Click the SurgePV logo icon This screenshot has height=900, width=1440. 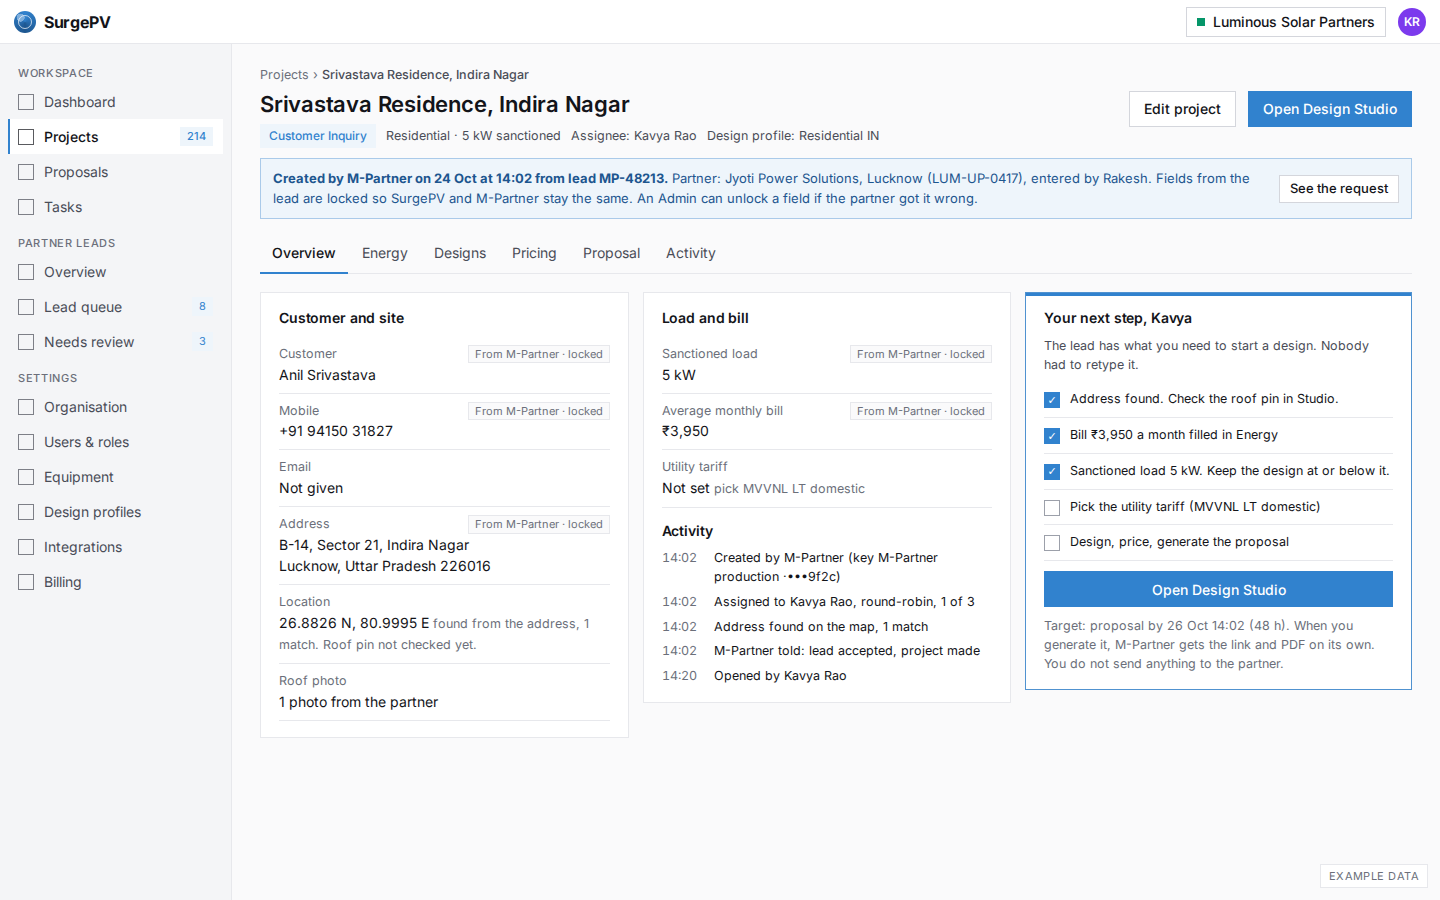[x=25, y=22]
